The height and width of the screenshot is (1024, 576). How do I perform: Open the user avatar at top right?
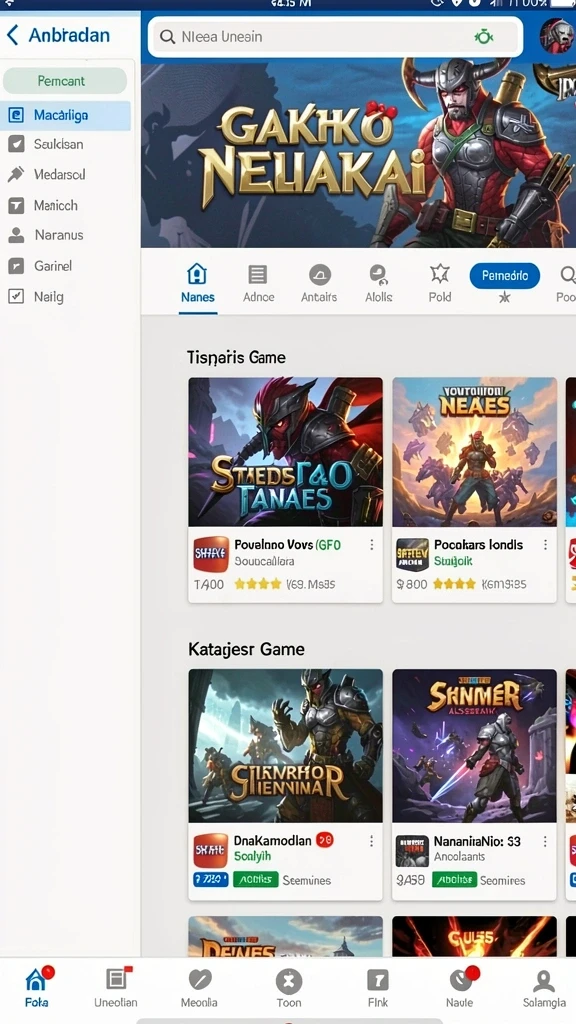click(x=557, y=36)
